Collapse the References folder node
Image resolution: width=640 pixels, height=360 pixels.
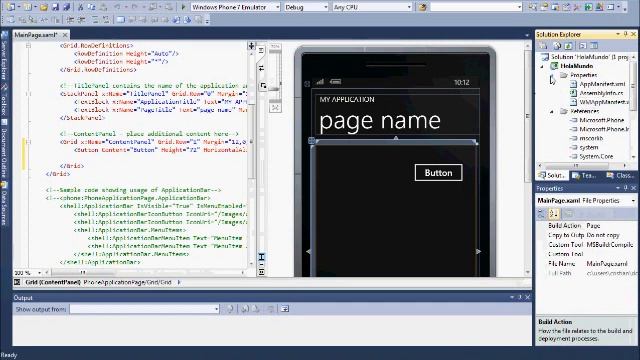pyautogui.click(x=552, y=111)
